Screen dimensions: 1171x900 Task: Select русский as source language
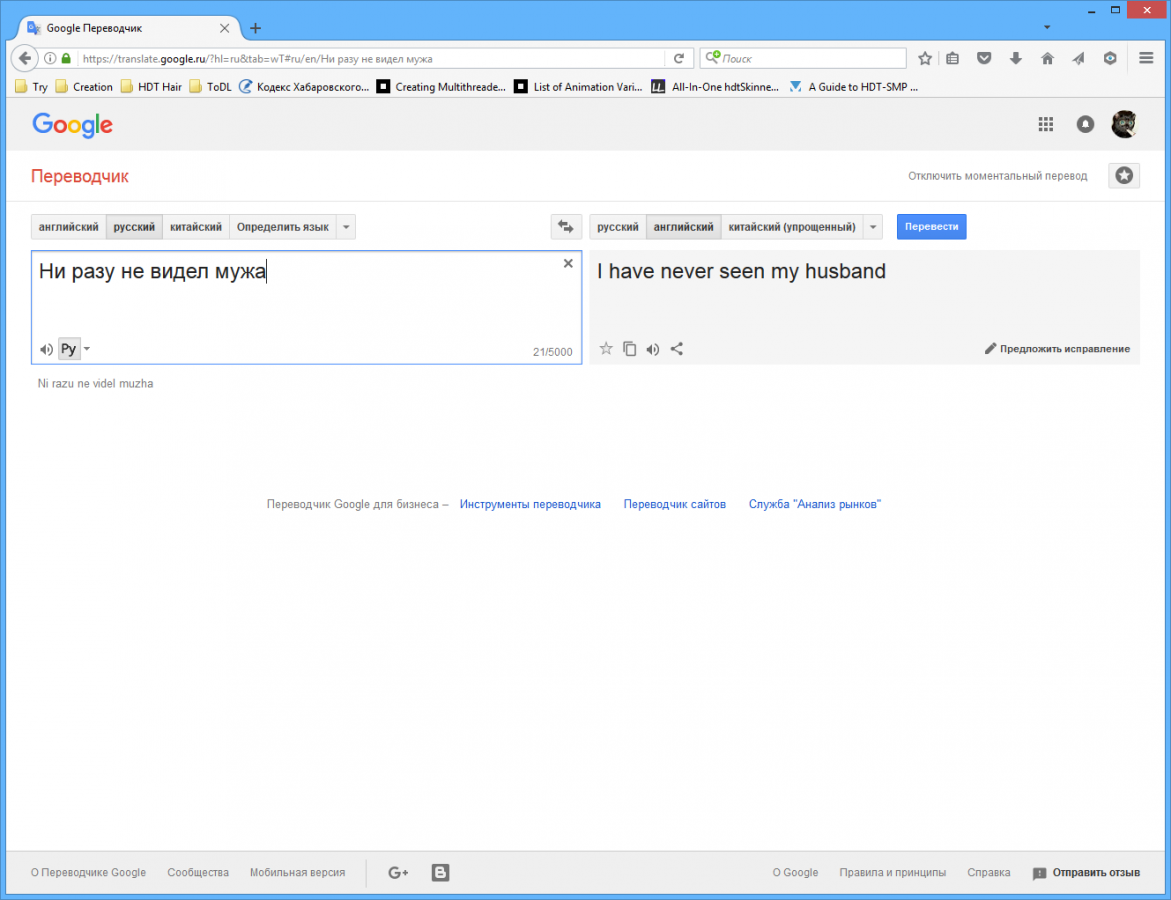pyautogui.click(x=134, y=227)
